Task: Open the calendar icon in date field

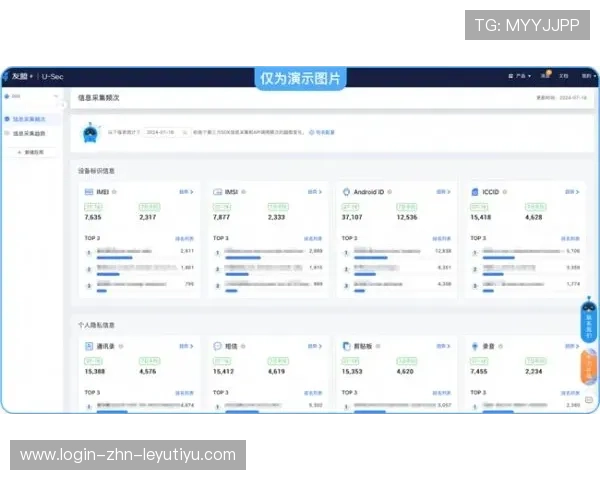Action: point(185,132)
